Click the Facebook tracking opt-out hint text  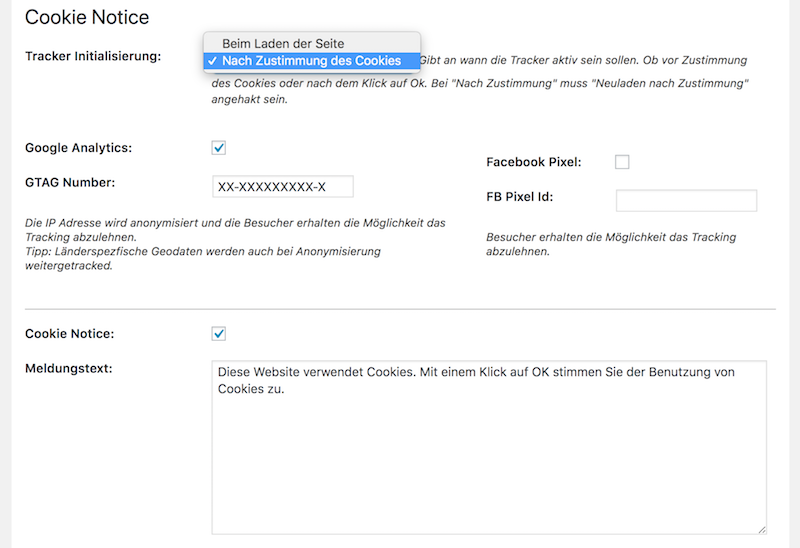[x=610, y=244]
